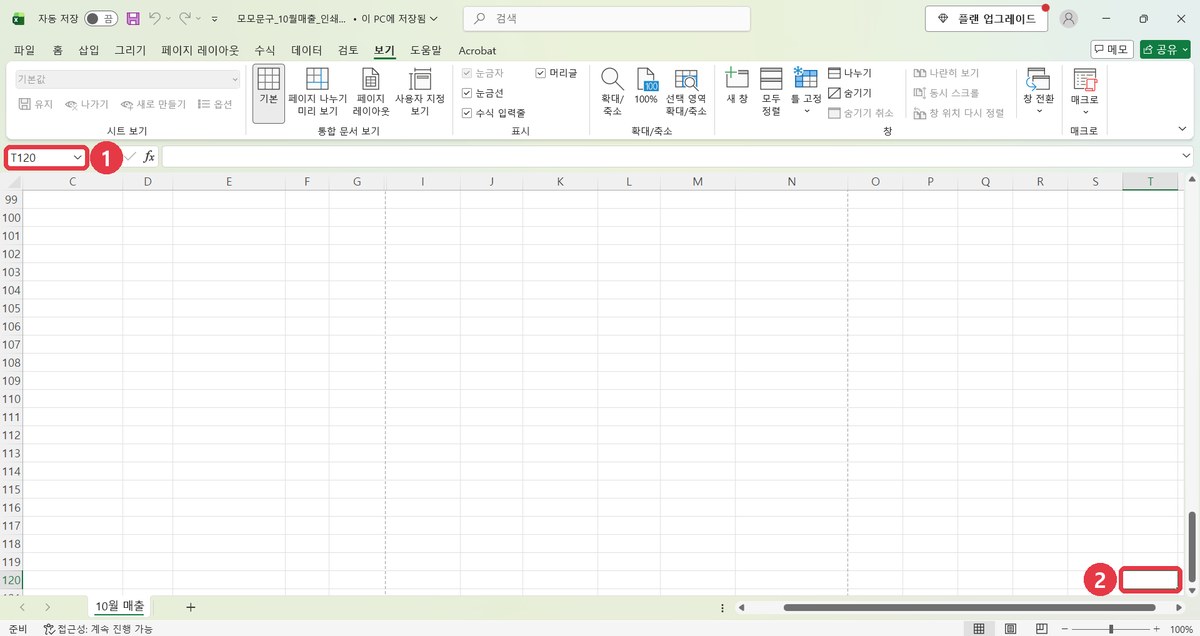Click the zoom slider handle

[x=1111, y=628]
